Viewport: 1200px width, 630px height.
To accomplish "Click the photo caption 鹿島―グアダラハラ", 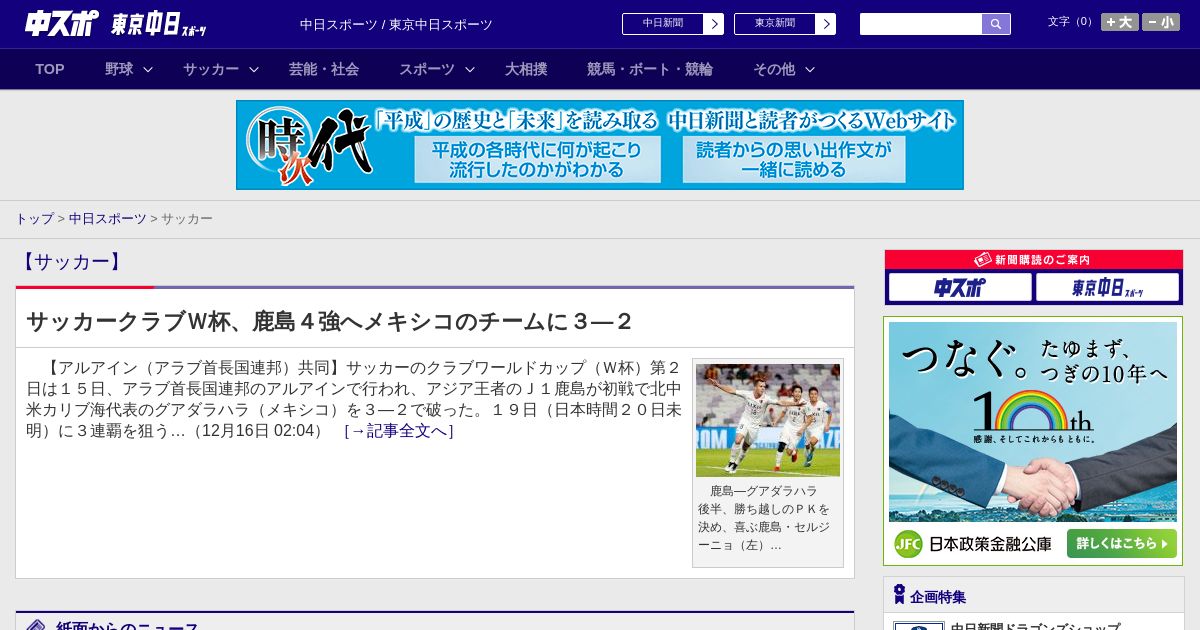I will 763,491.
